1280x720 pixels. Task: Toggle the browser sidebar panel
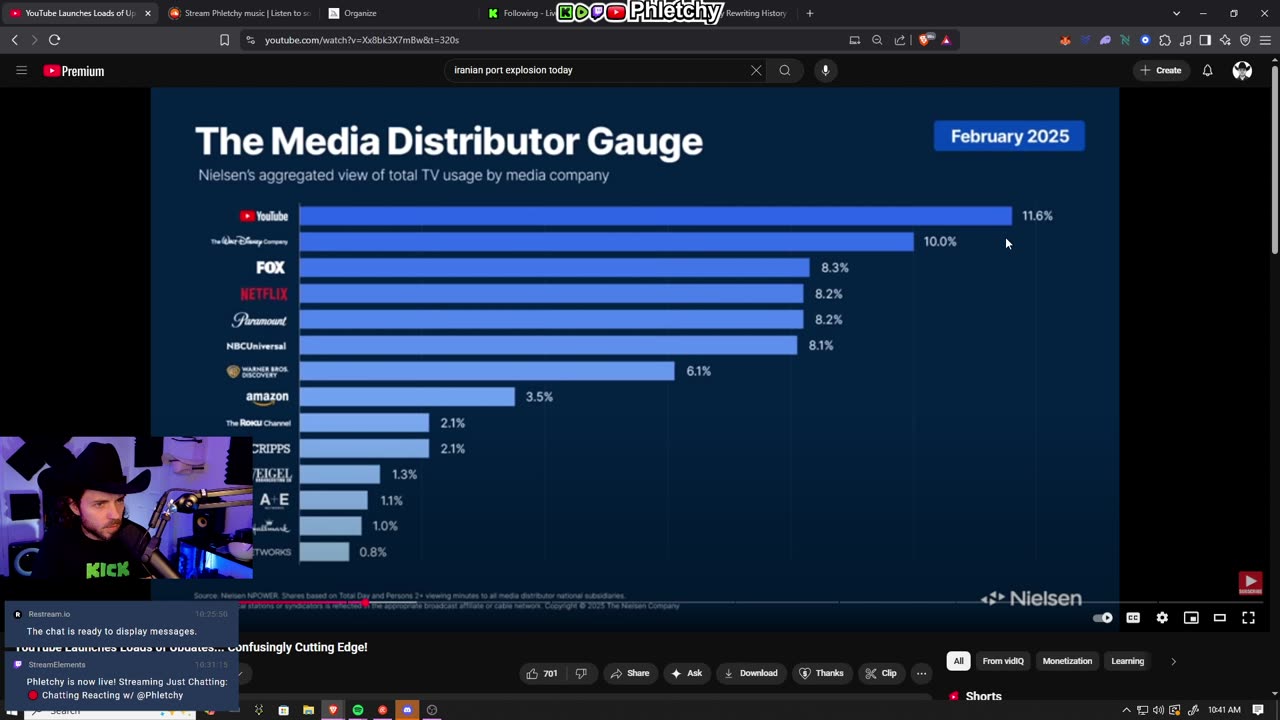1205,40
